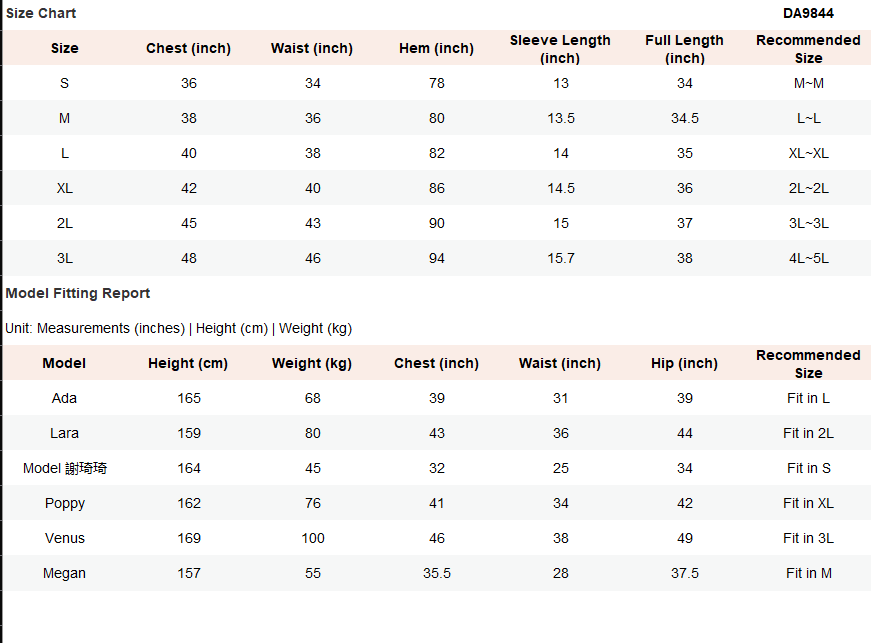Click the Height (cm) column header
This screenshot has width=885, height=643.
(x=188, y=363)
